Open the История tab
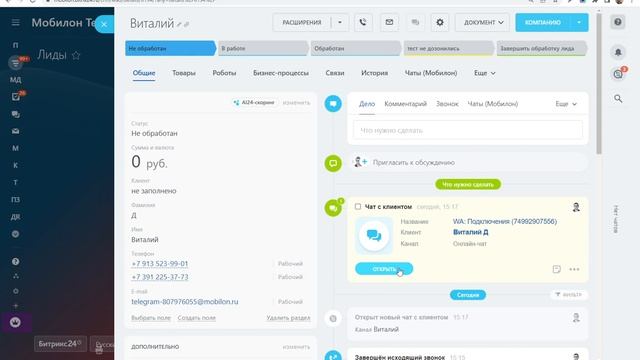 [x=374, y=73]
